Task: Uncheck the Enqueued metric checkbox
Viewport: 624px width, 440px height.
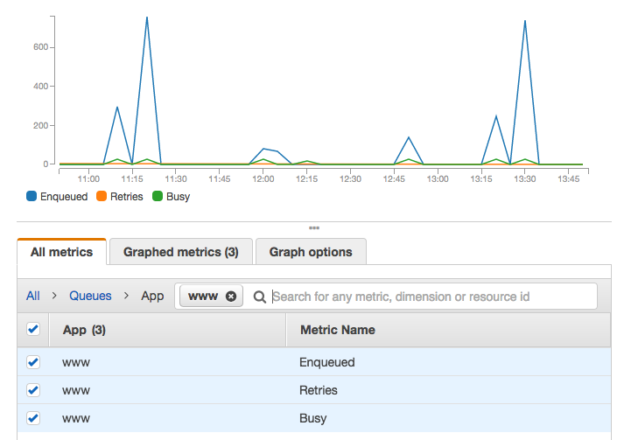Action: 33,362
